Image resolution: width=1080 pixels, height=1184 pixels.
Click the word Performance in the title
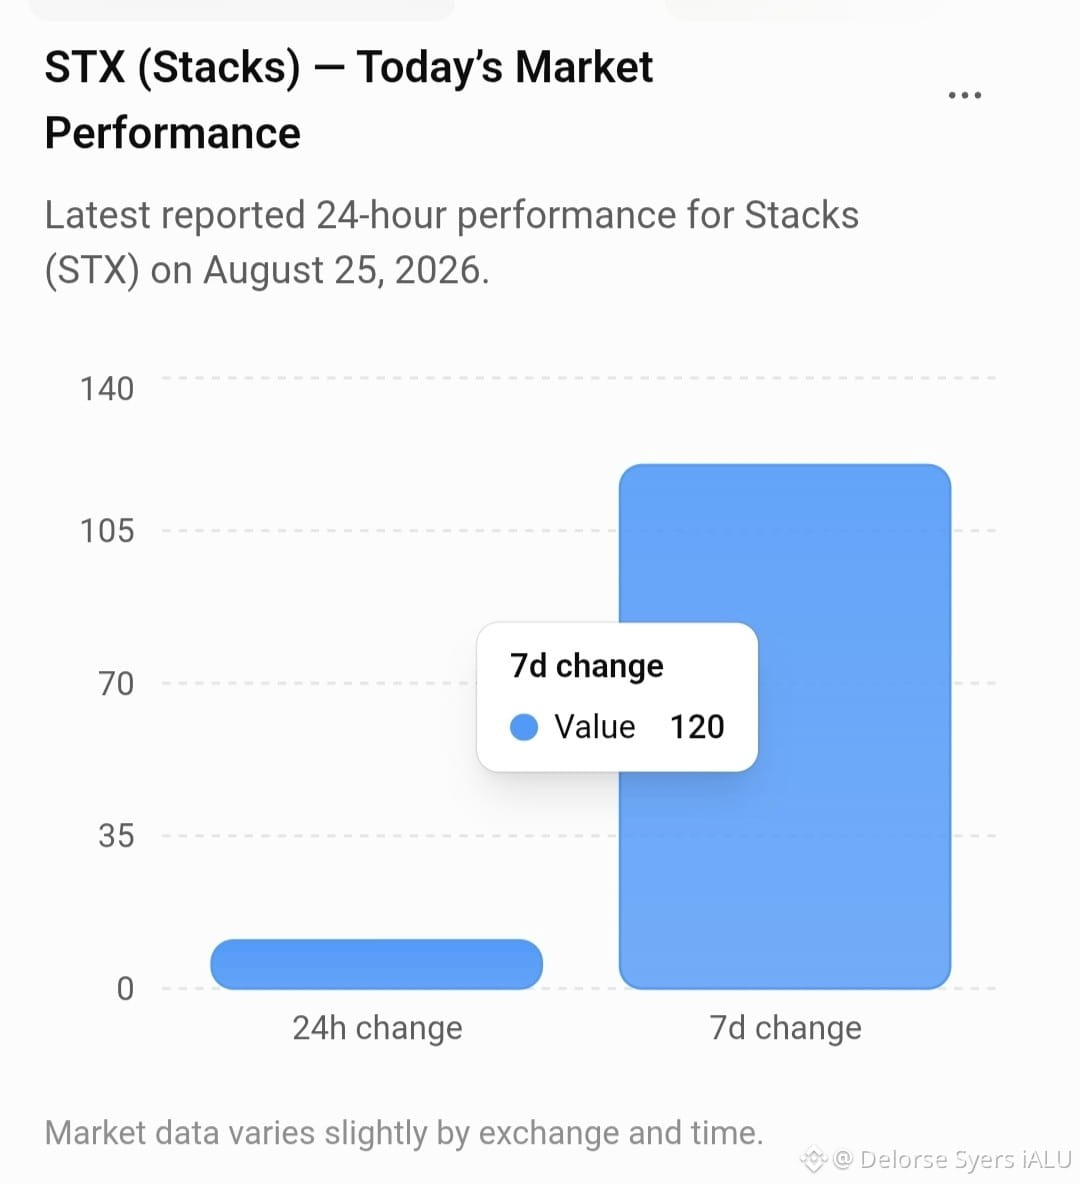[x=173, y=134]
